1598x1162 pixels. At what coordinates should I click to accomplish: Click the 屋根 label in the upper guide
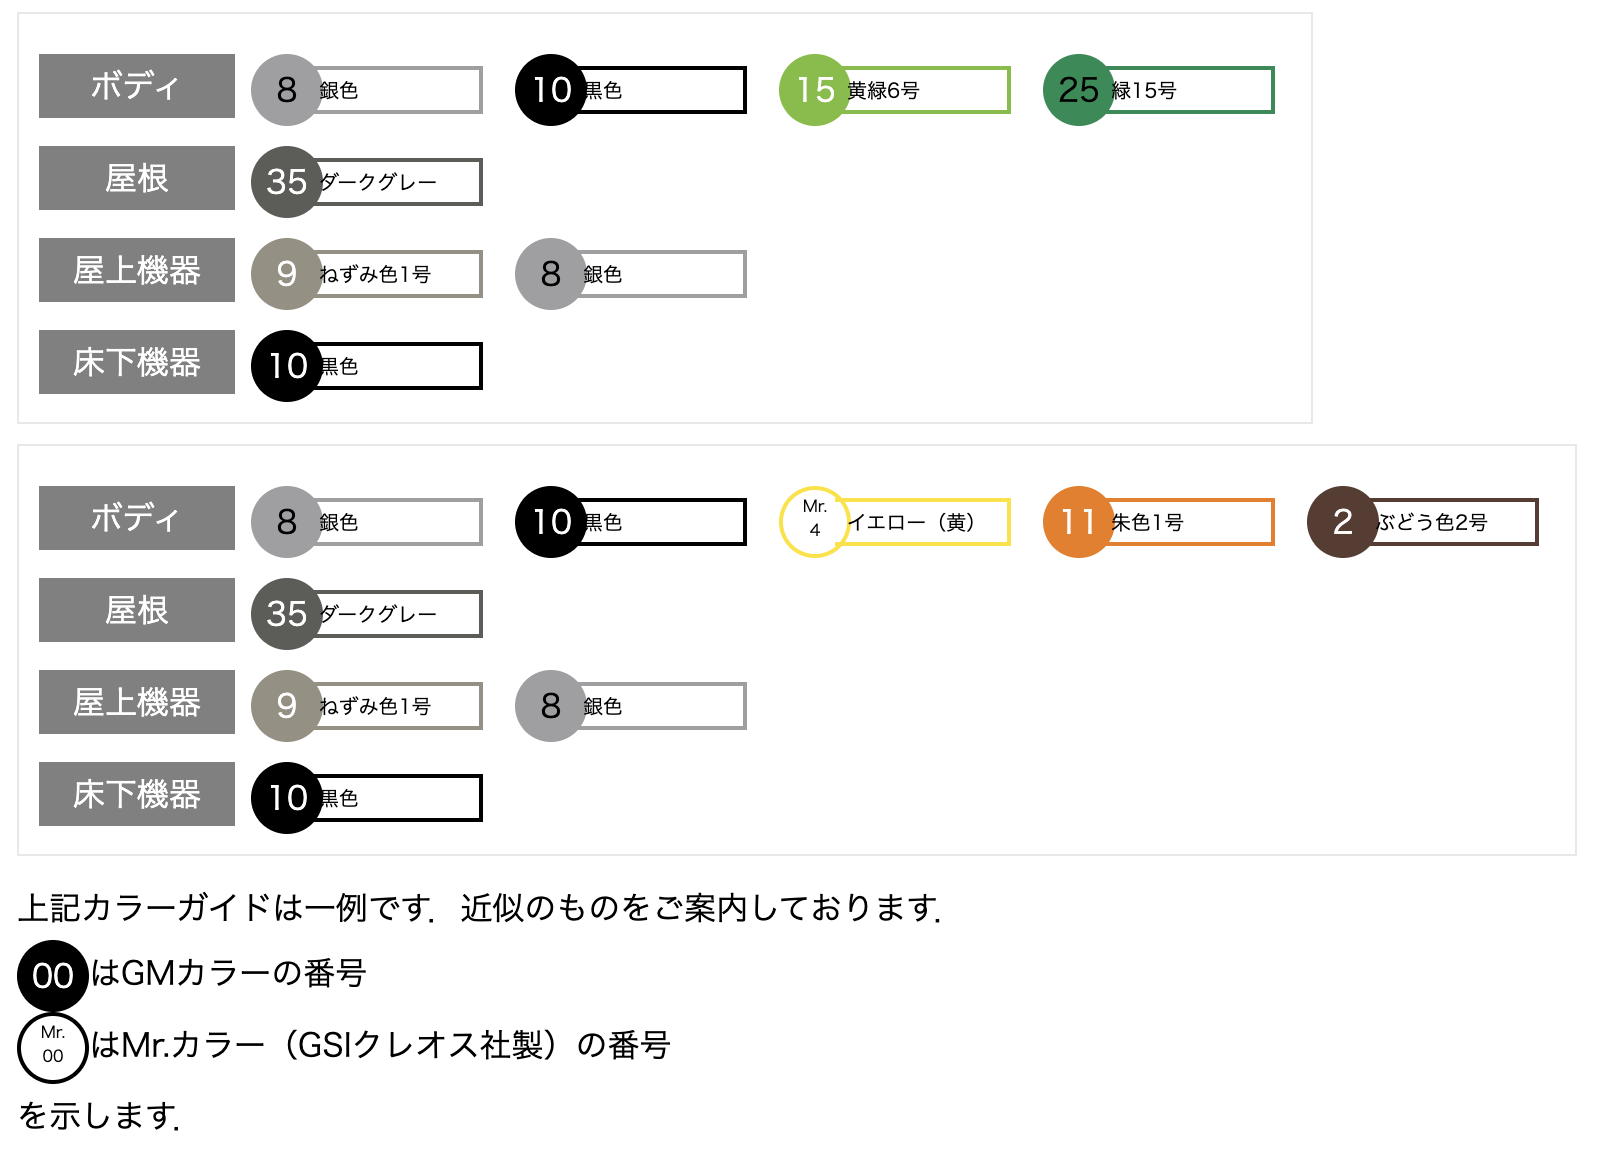click(x=137, y=178)
